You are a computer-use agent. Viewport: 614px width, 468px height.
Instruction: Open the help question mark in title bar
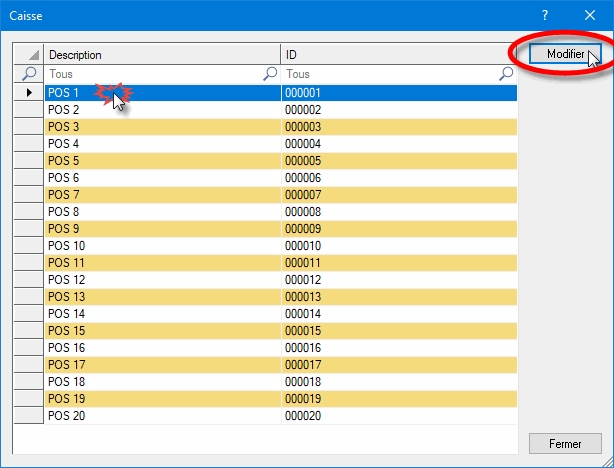[545, 16]
